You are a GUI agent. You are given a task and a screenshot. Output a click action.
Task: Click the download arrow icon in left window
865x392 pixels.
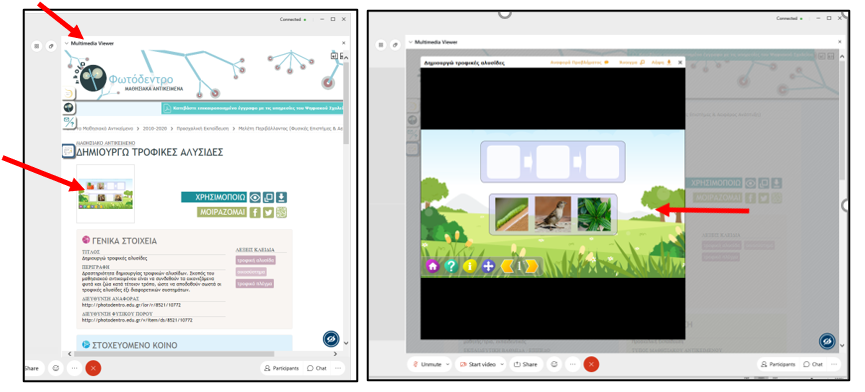click(x=281, y=197)
